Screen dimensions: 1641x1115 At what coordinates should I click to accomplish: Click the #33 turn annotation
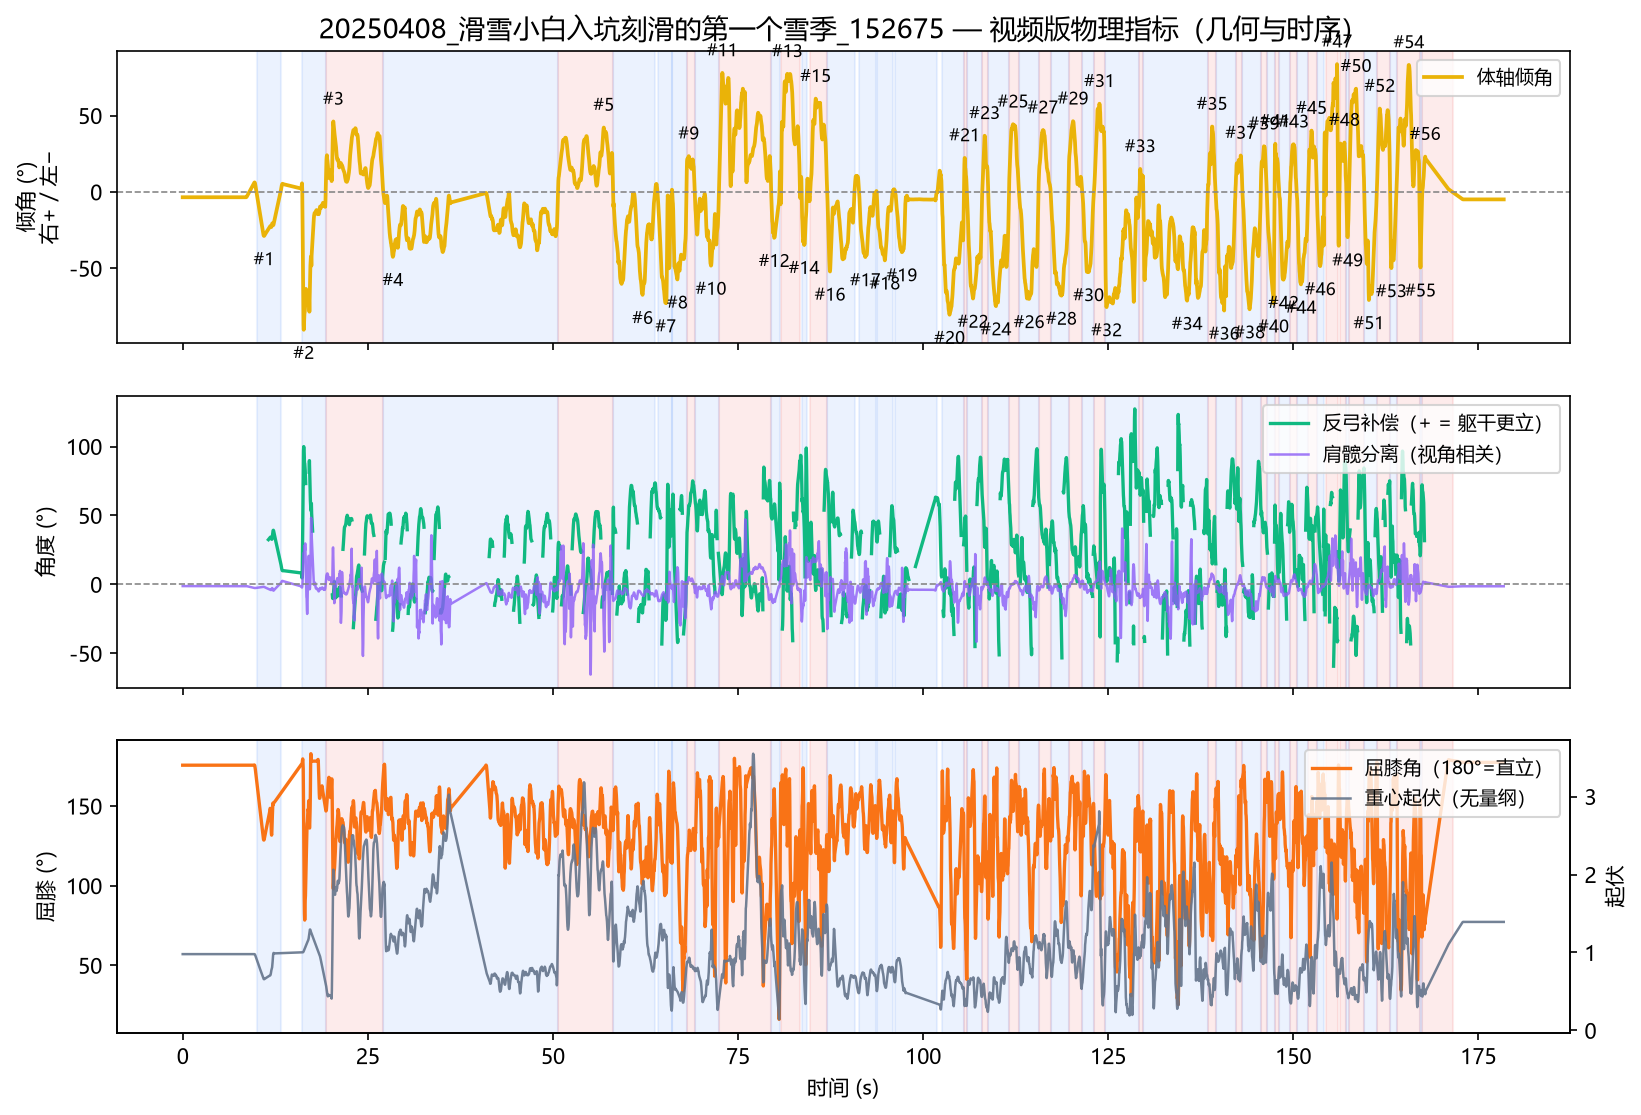[1140, 146]
